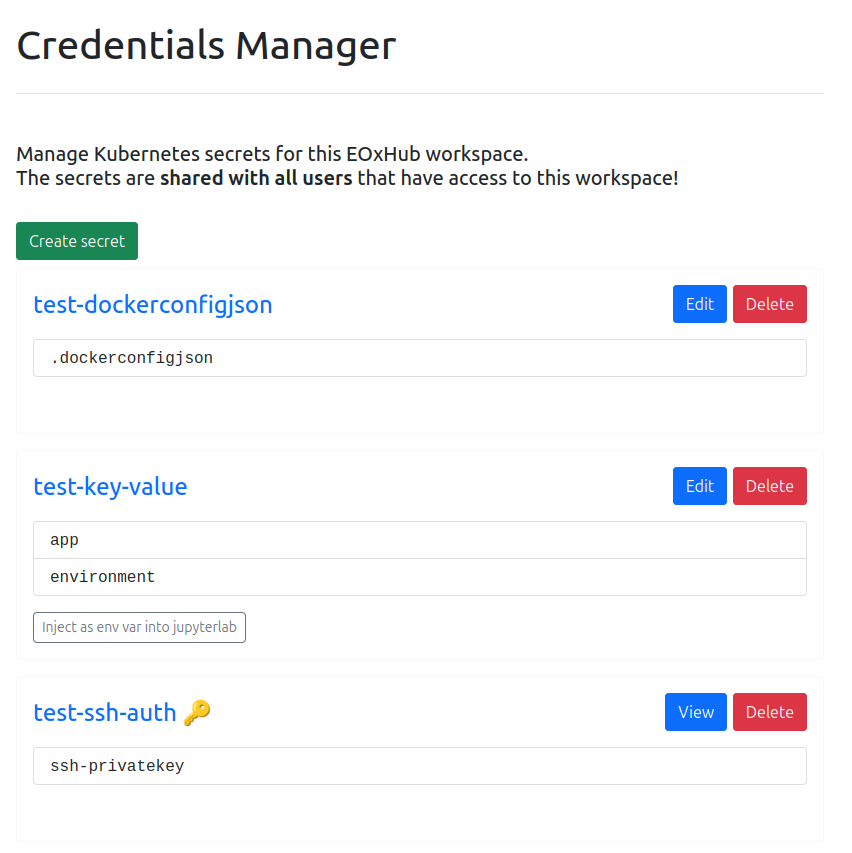Inject key-value secret as env var into jupyterlab

pyautogui.click(x=139, y=627)
